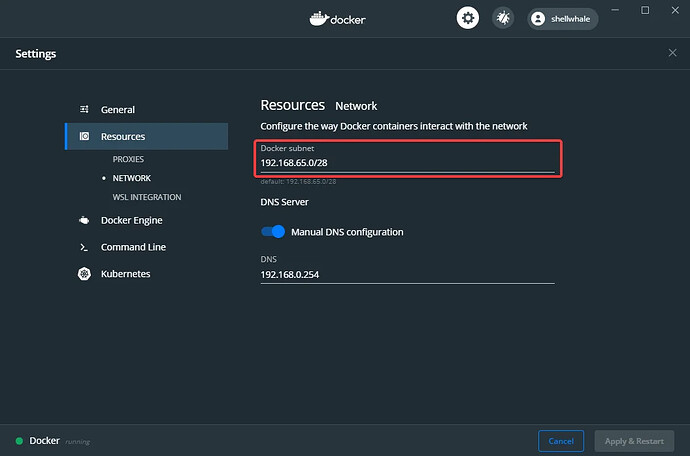Open WSL Integration sub-section
The width and height of the screenshot is (690, 456).
click(147, 197)
